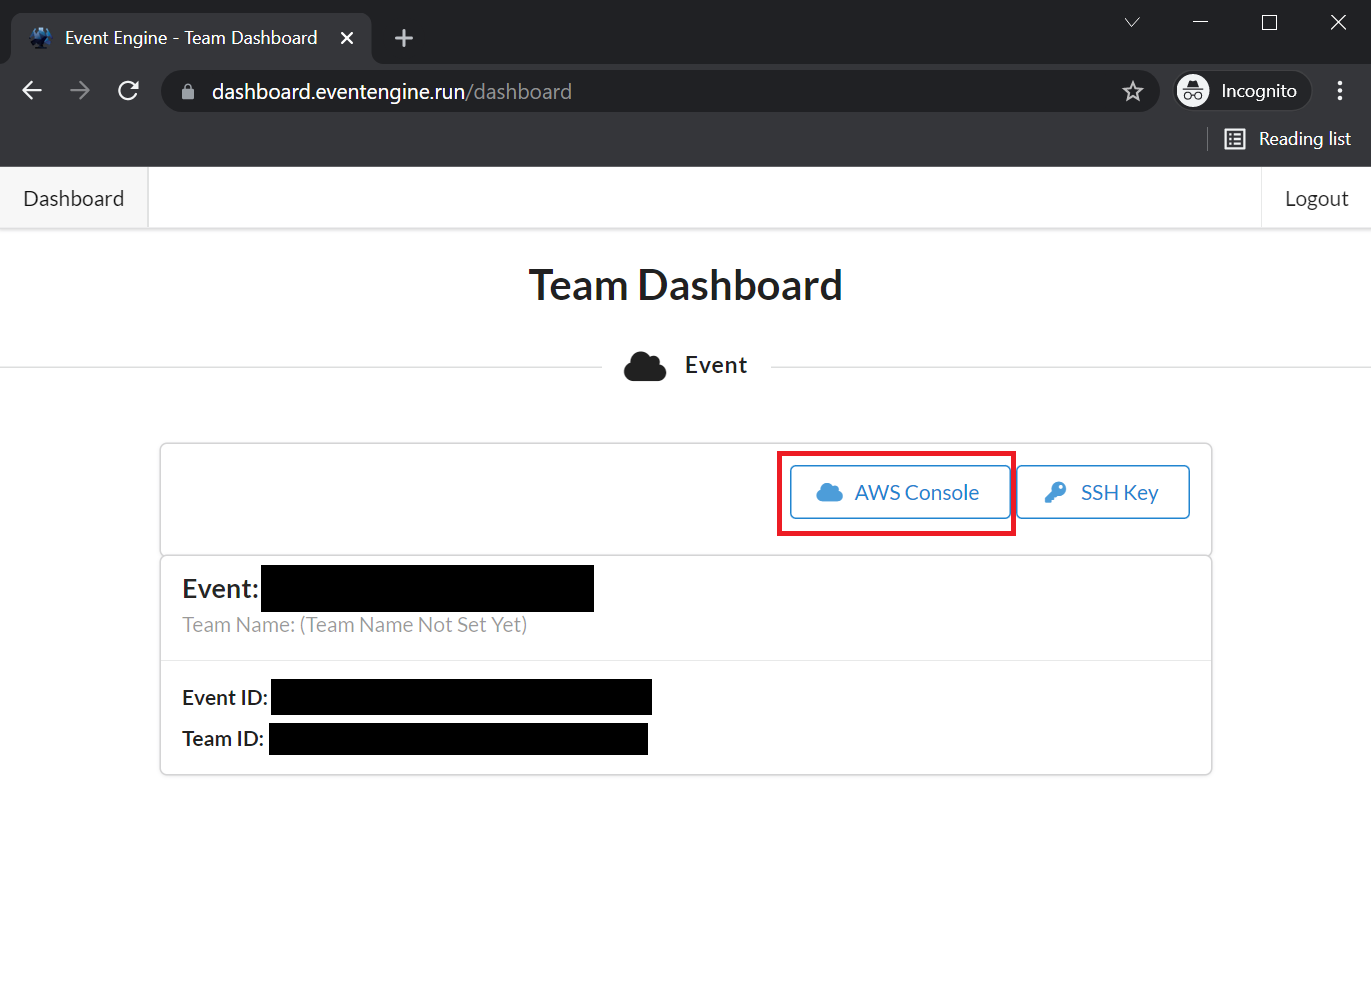Open a new tab with the plus icon
The height and width of the screenshot is (984, 1371).
[404, 38]
